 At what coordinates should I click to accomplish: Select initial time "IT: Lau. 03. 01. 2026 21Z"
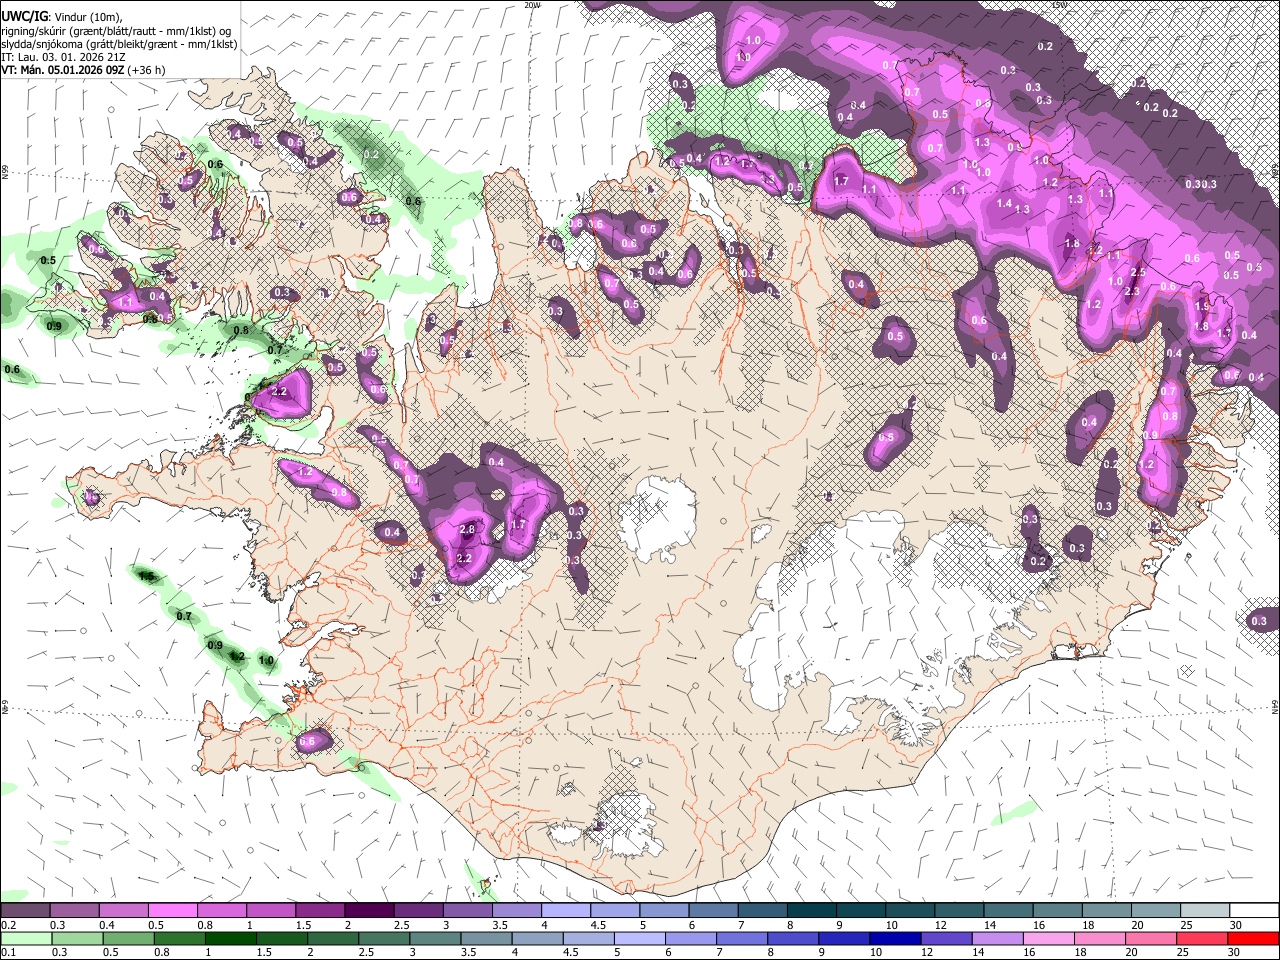coord(63,57)
